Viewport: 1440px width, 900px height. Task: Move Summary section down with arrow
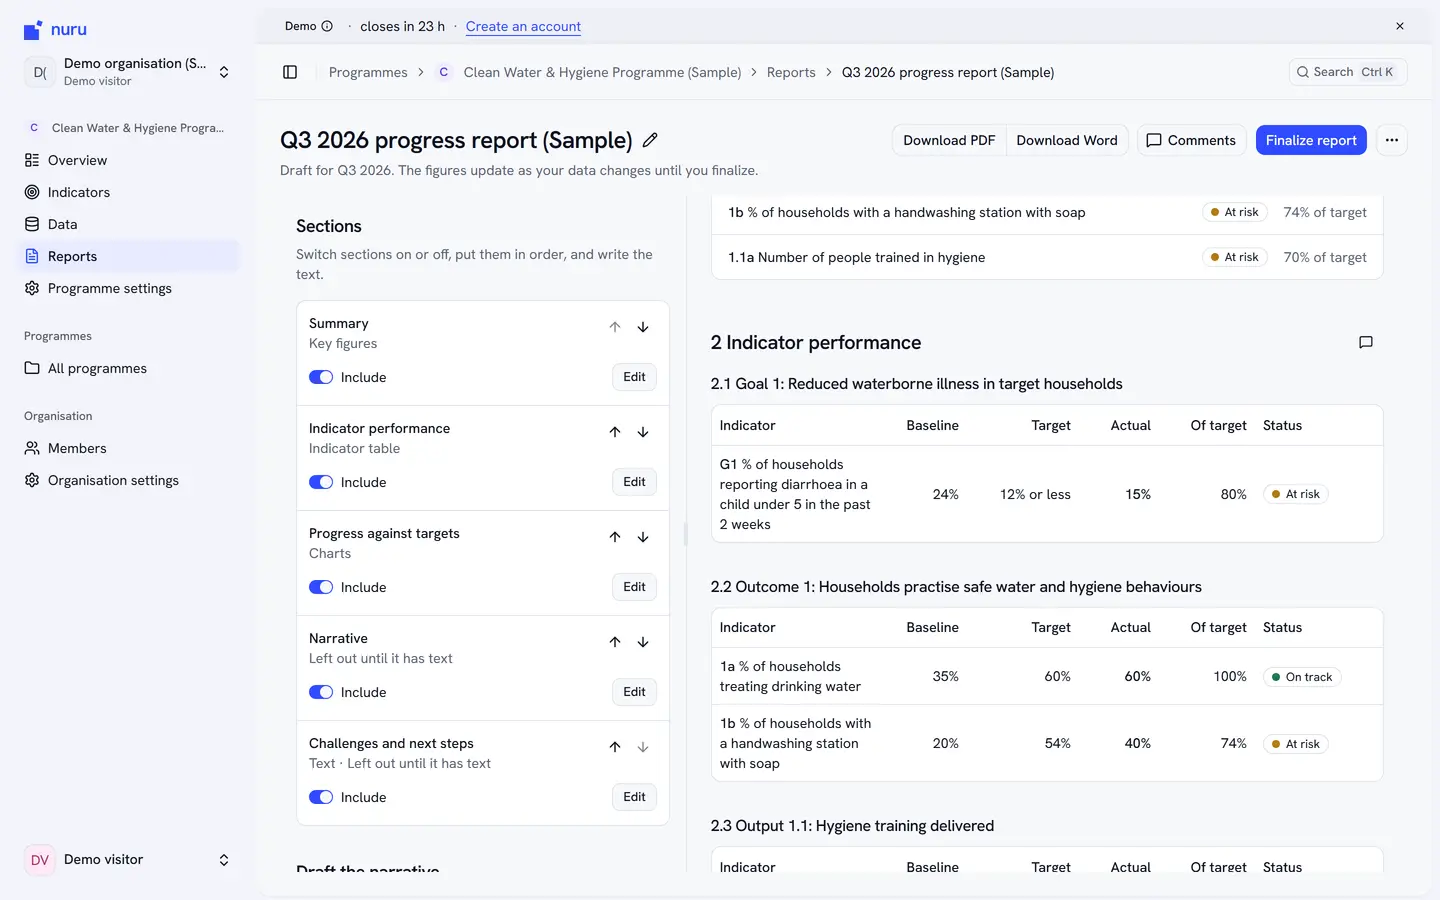tap(643, 327)
